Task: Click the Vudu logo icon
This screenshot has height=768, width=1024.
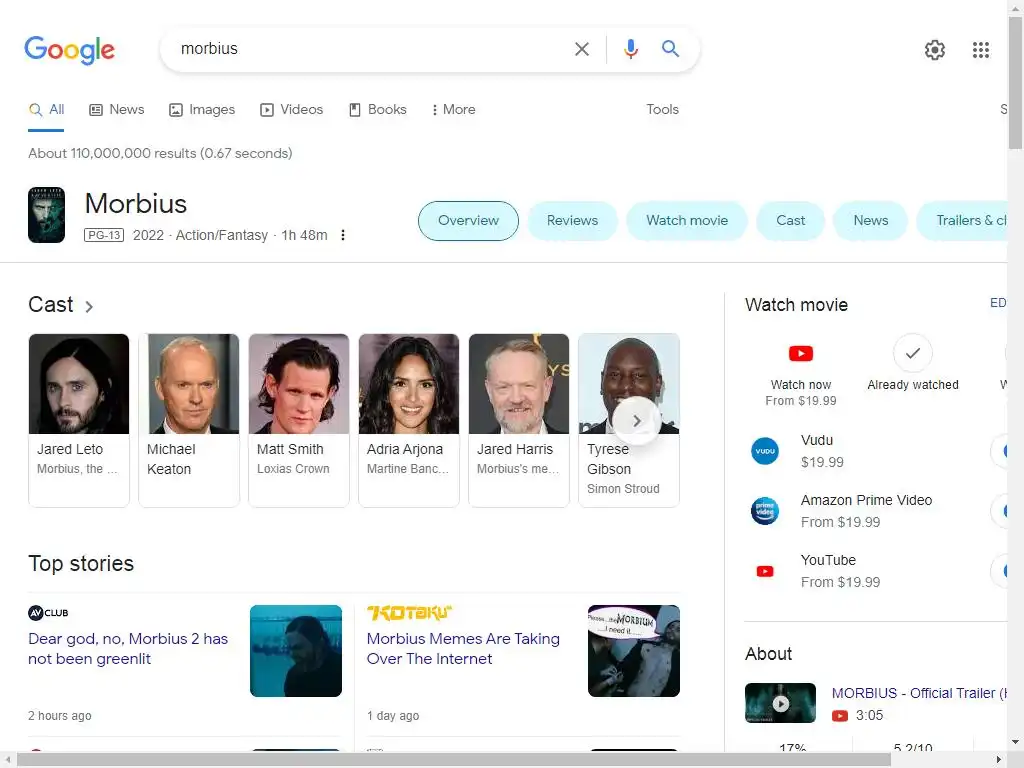Action: (x=765, y=451)
